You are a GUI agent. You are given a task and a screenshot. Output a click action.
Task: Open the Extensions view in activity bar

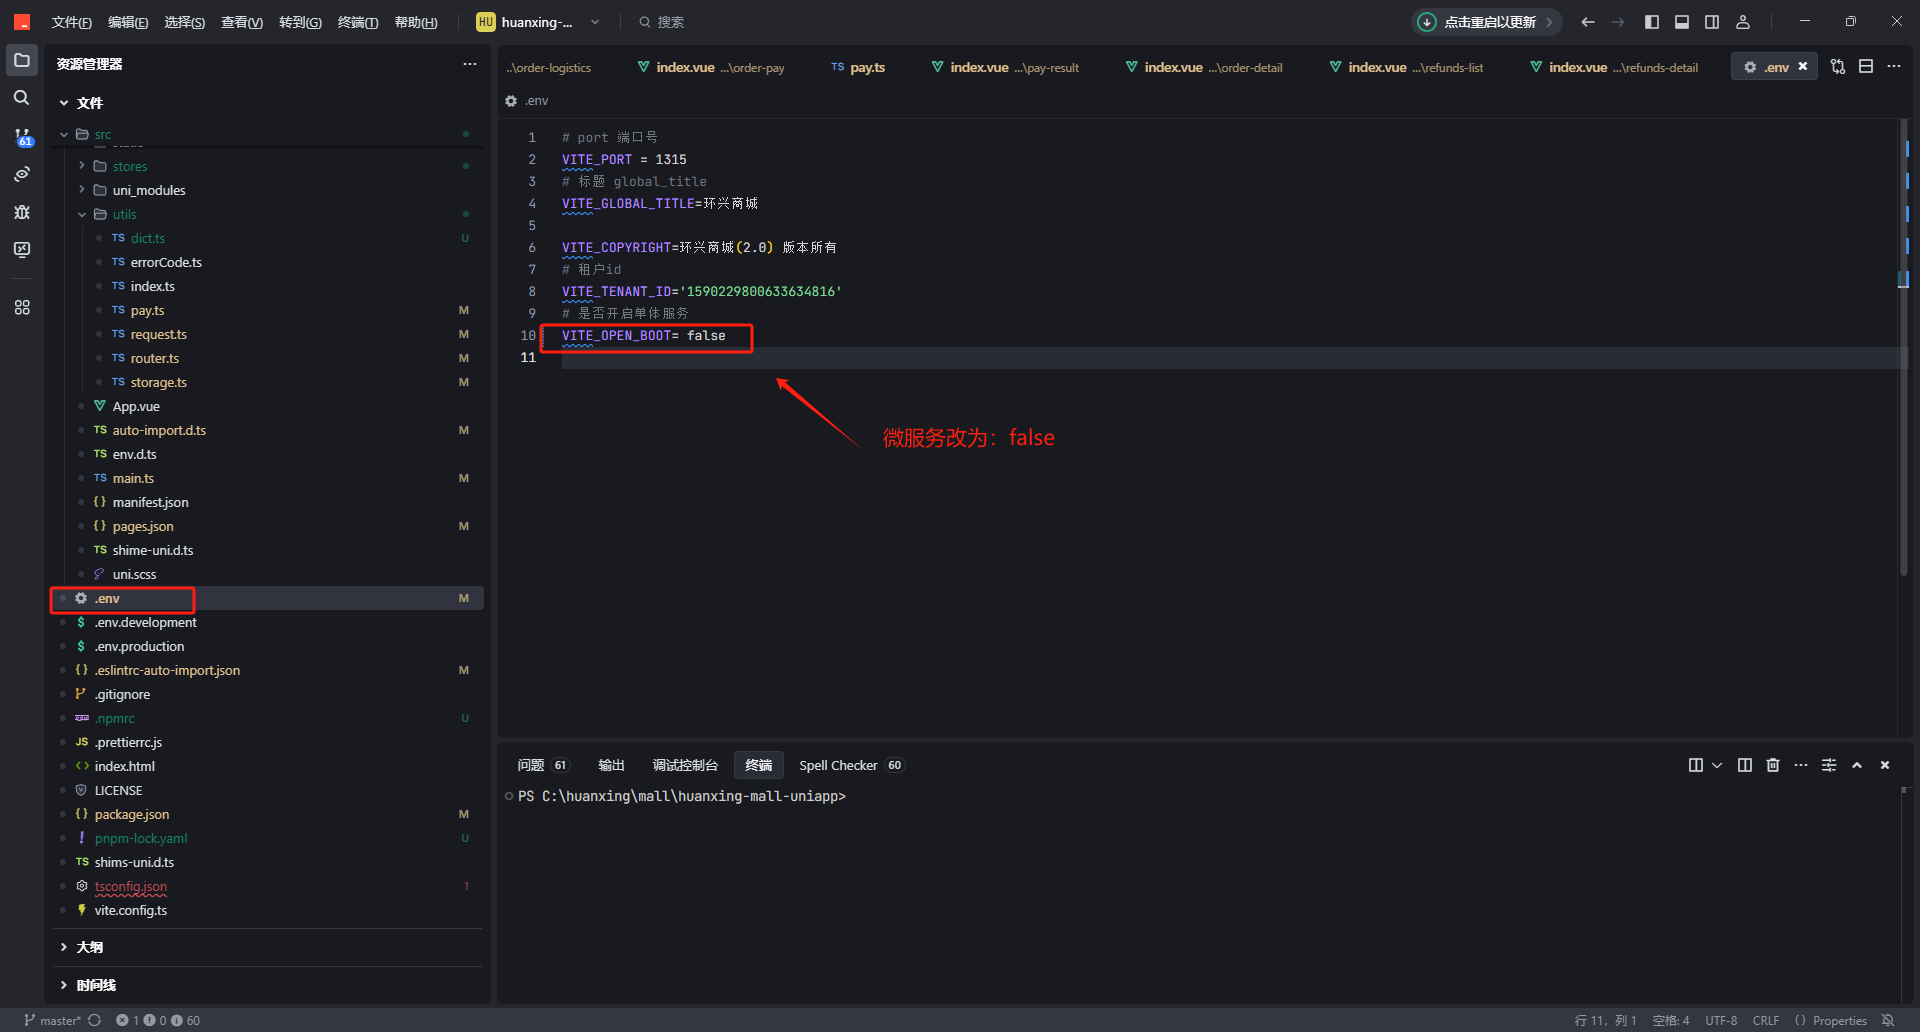pyautogui.click(x=22, y=307)
